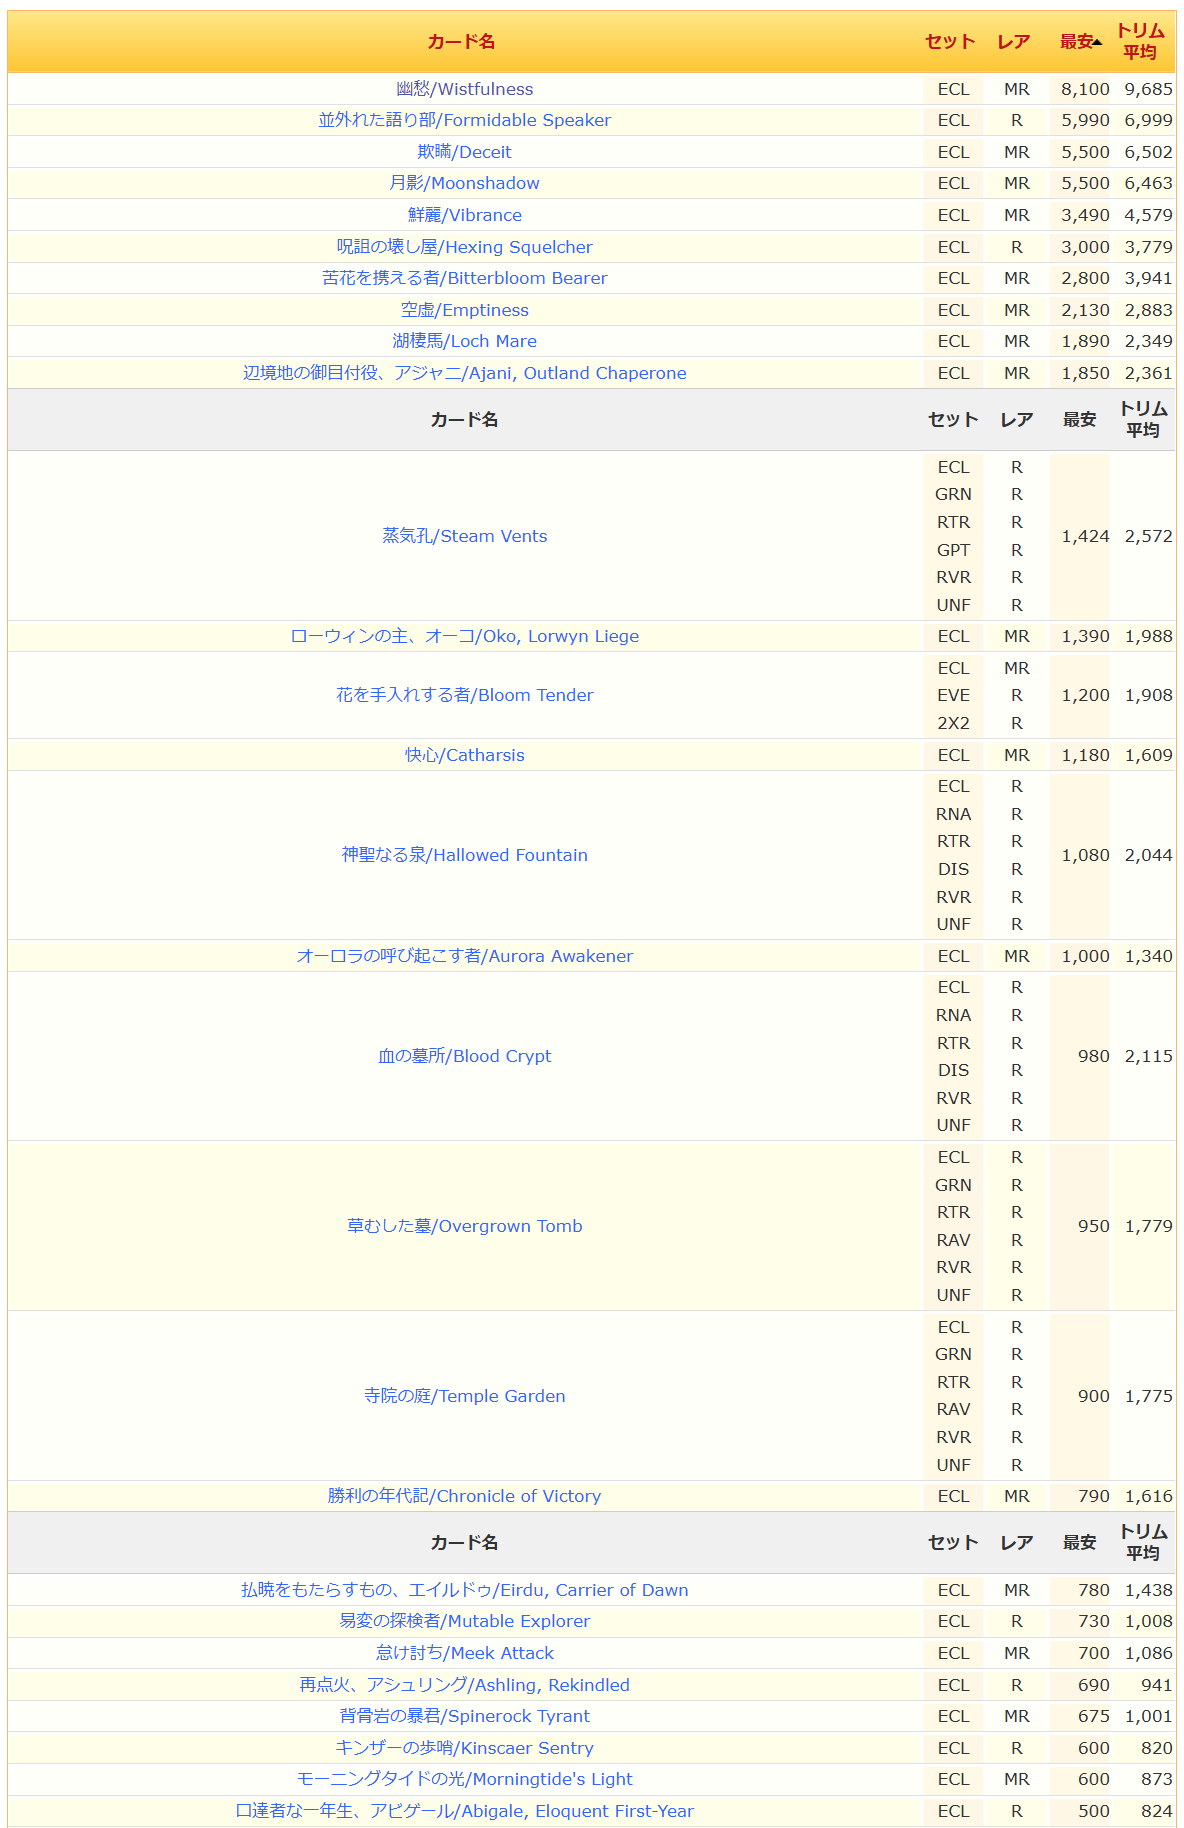Open the Bloom Tender card link
1184x1828 pixels.
(x=464, y=695)
